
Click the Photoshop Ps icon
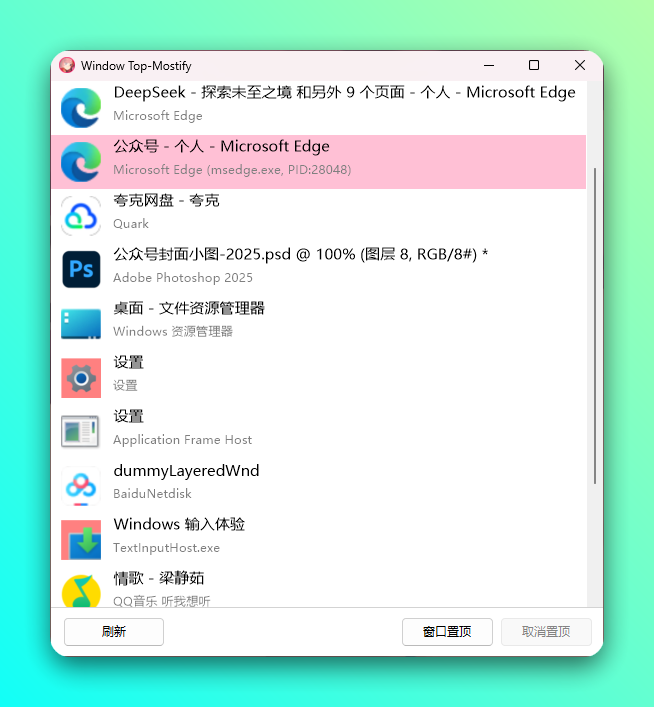pos(81,270)
